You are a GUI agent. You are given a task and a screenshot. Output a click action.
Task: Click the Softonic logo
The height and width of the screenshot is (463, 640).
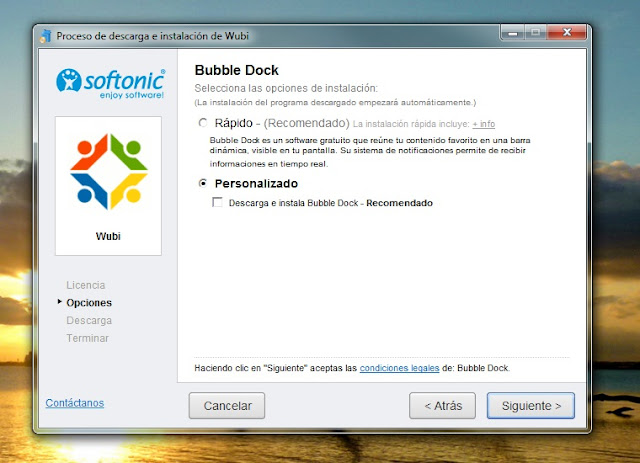pyautogui.click(x=111, y=83)
